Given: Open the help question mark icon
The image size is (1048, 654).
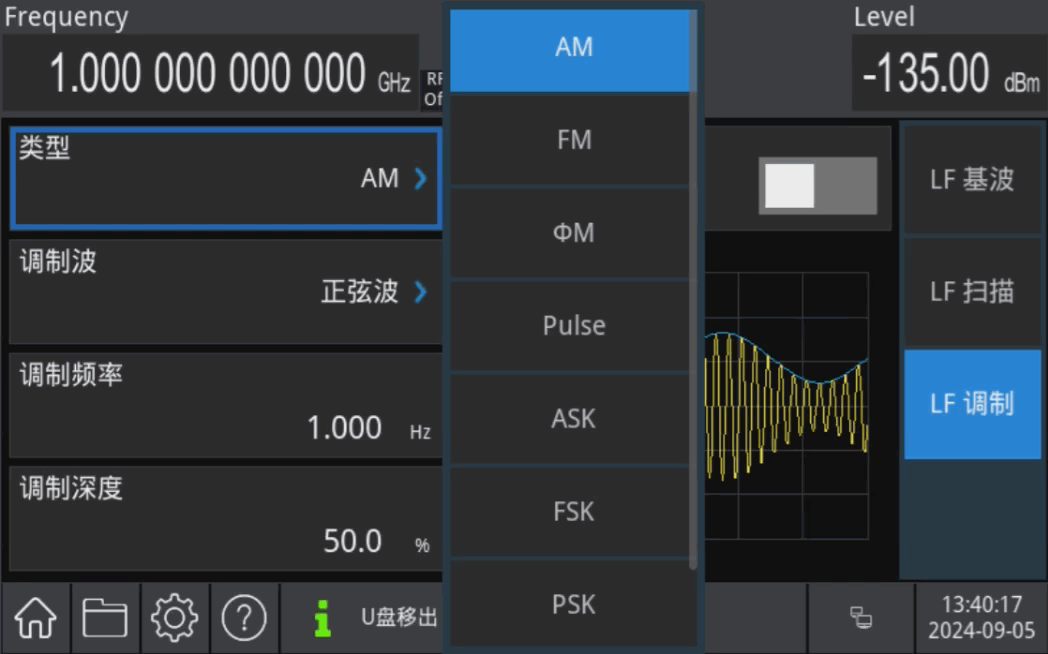Looking at the screenshot, I should [x=244, y=617].
